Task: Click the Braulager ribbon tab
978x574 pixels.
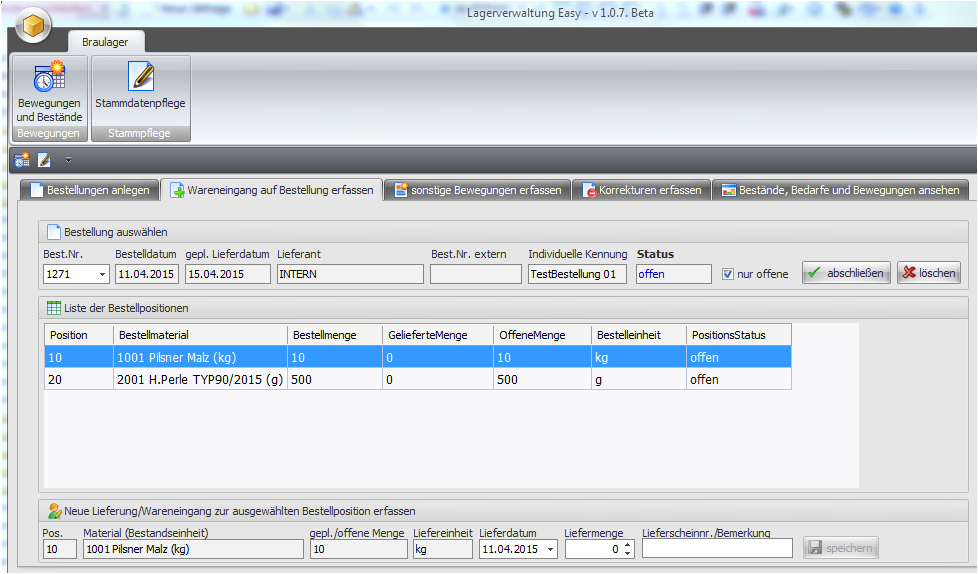Action: coord(106,42)
